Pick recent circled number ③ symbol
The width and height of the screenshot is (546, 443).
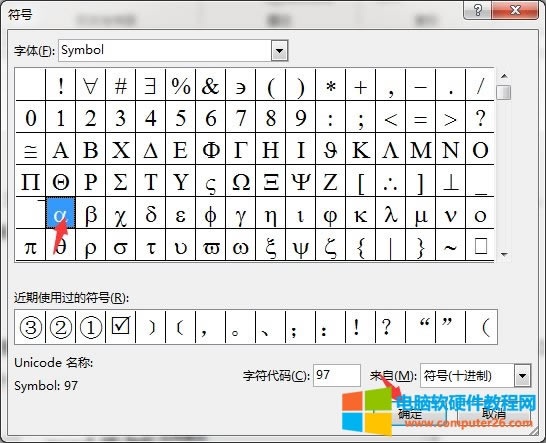pos(31,326)
